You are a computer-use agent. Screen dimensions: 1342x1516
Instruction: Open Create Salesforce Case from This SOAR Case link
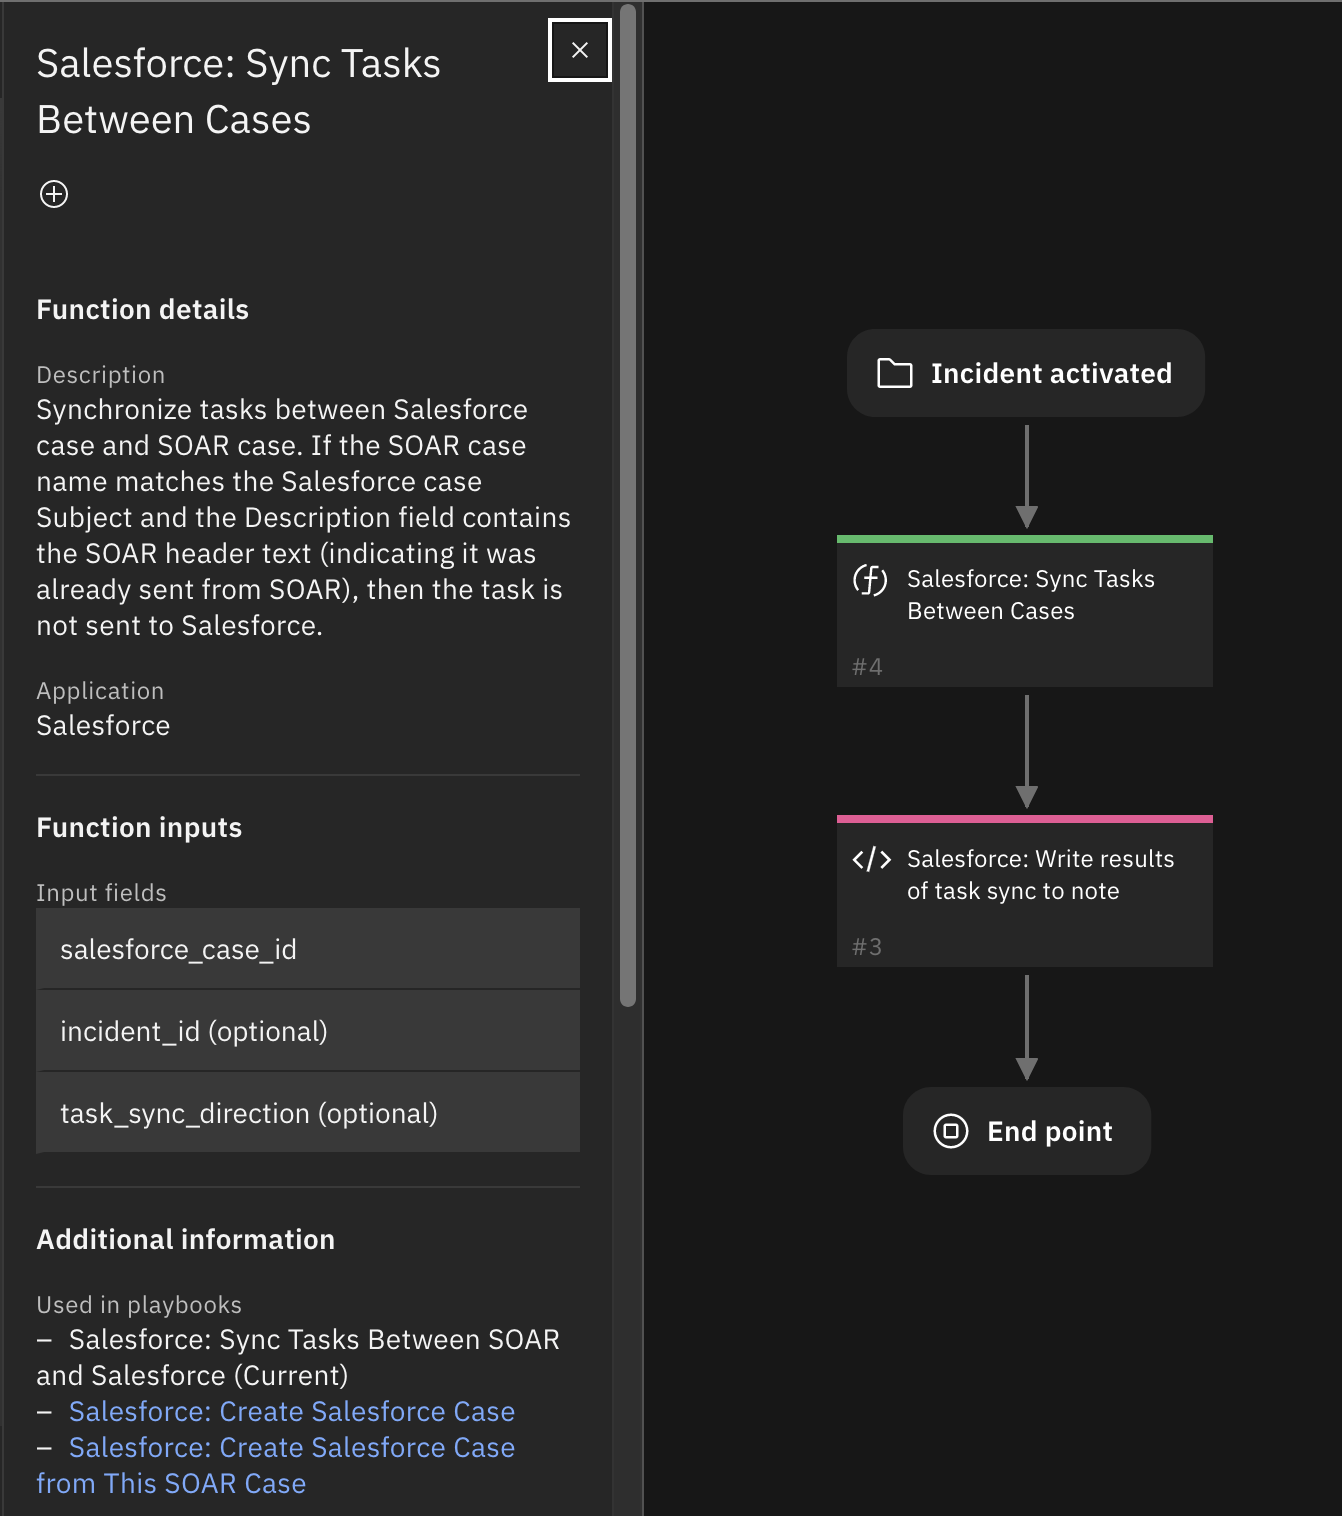pyautogui.click(x=276, y=1465)
